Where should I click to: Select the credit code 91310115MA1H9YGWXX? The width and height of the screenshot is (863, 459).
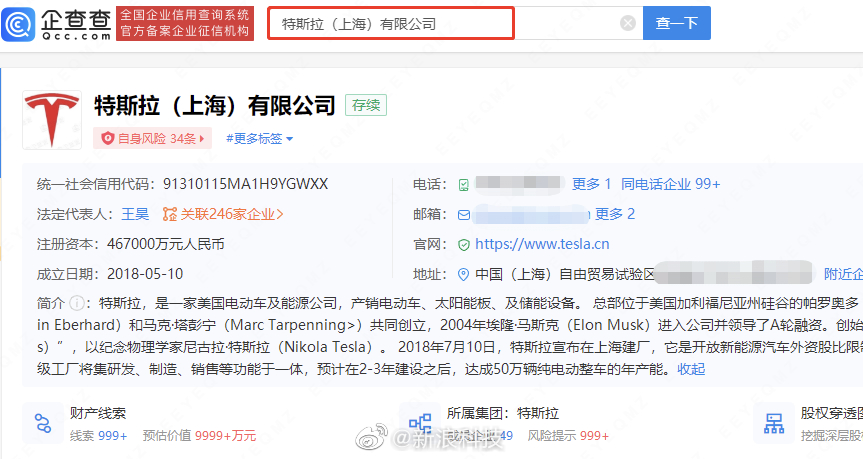pos(245,184)
